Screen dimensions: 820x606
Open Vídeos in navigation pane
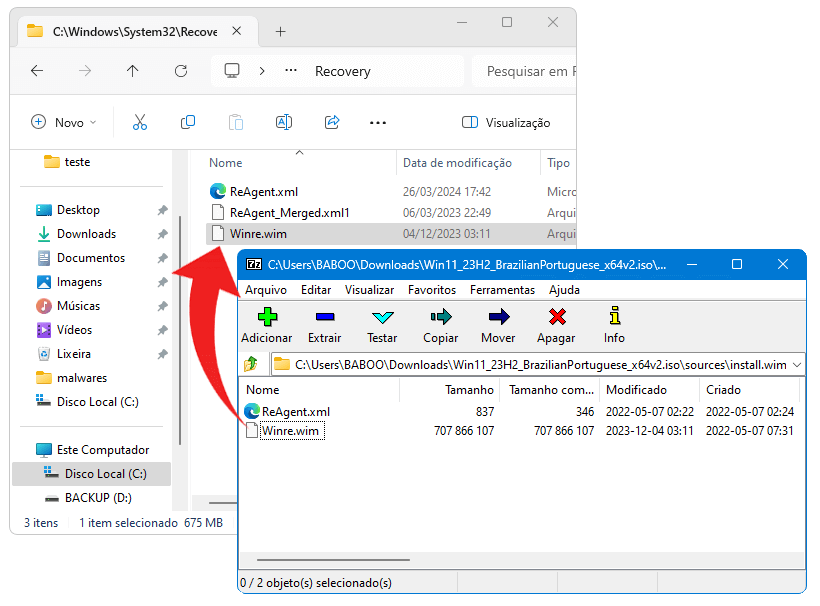[74, 330]
